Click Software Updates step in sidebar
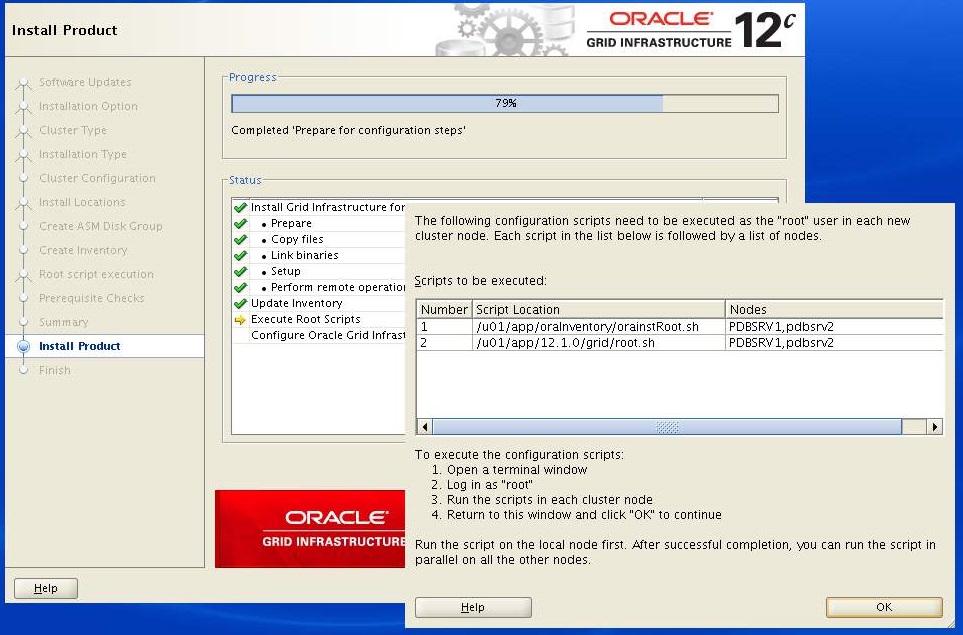Screen dimensions: 963x635 (x=85, y=82)
